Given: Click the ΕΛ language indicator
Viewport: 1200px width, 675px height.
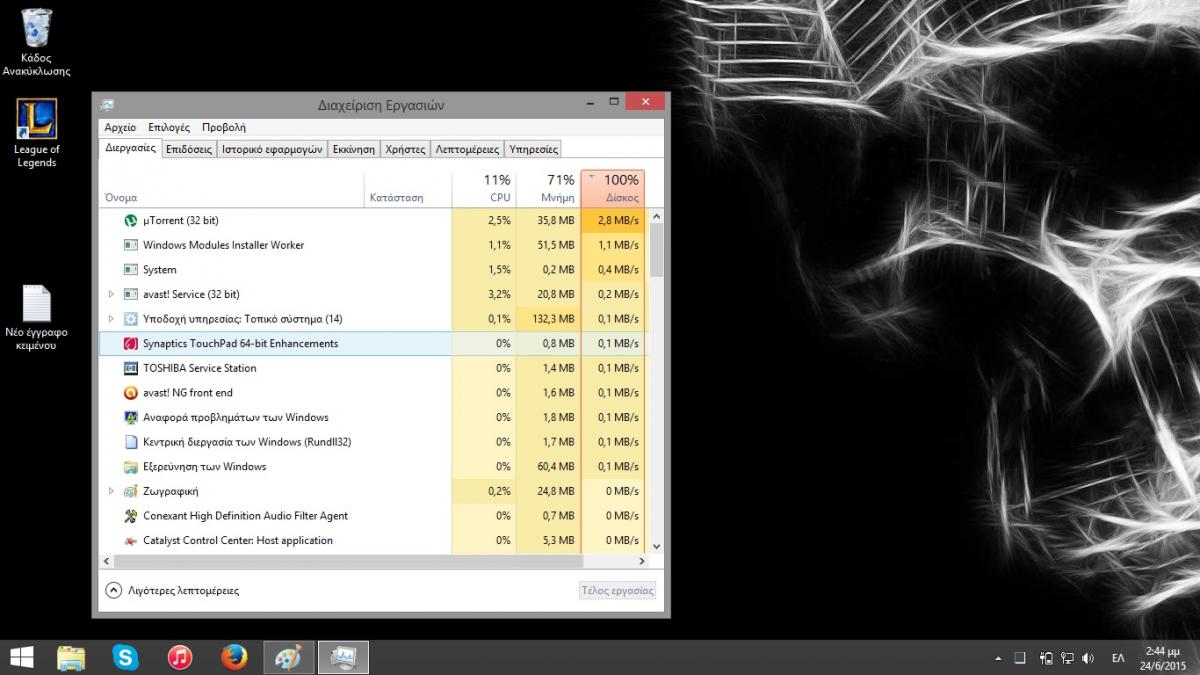Looking at the screenshot, I should [1118, 658].
